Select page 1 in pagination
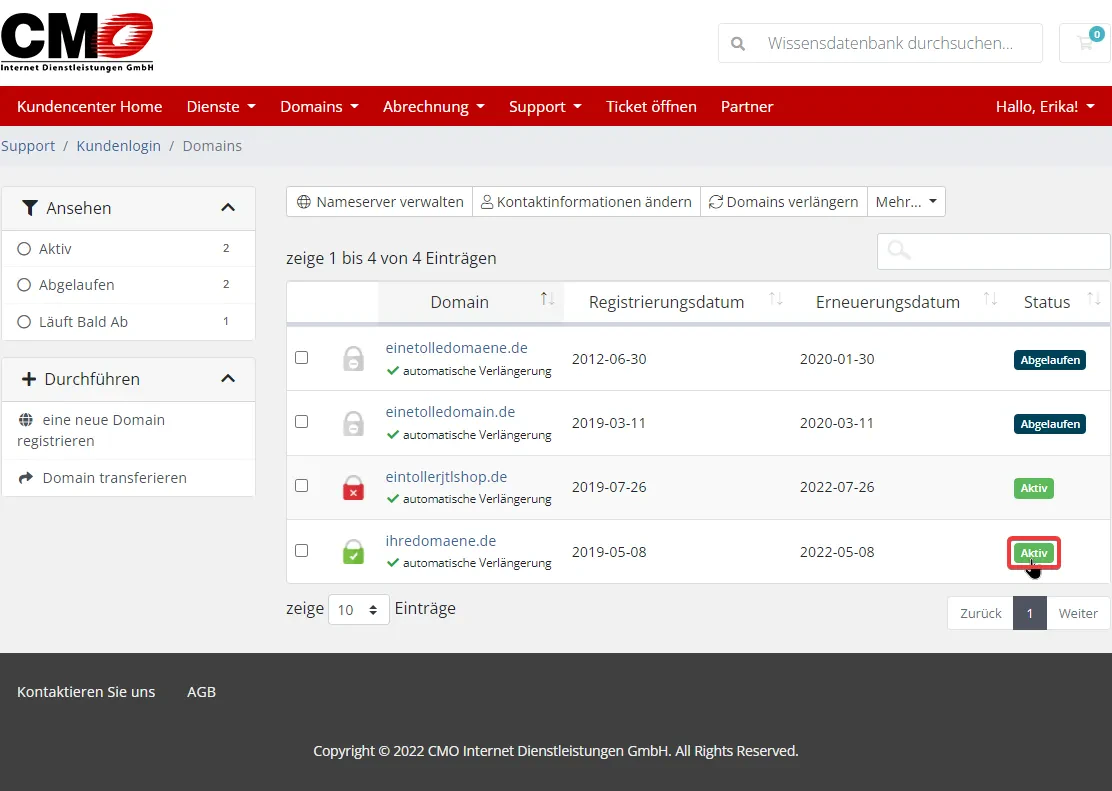 (1030, 613)
